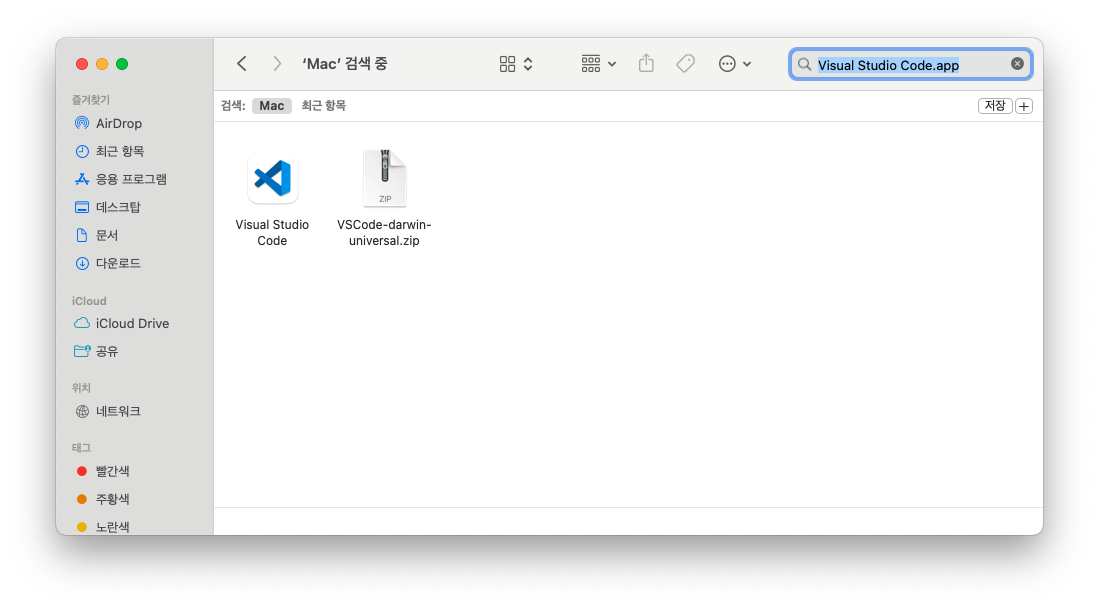Close the Finder window with red button

pos(82,64)
